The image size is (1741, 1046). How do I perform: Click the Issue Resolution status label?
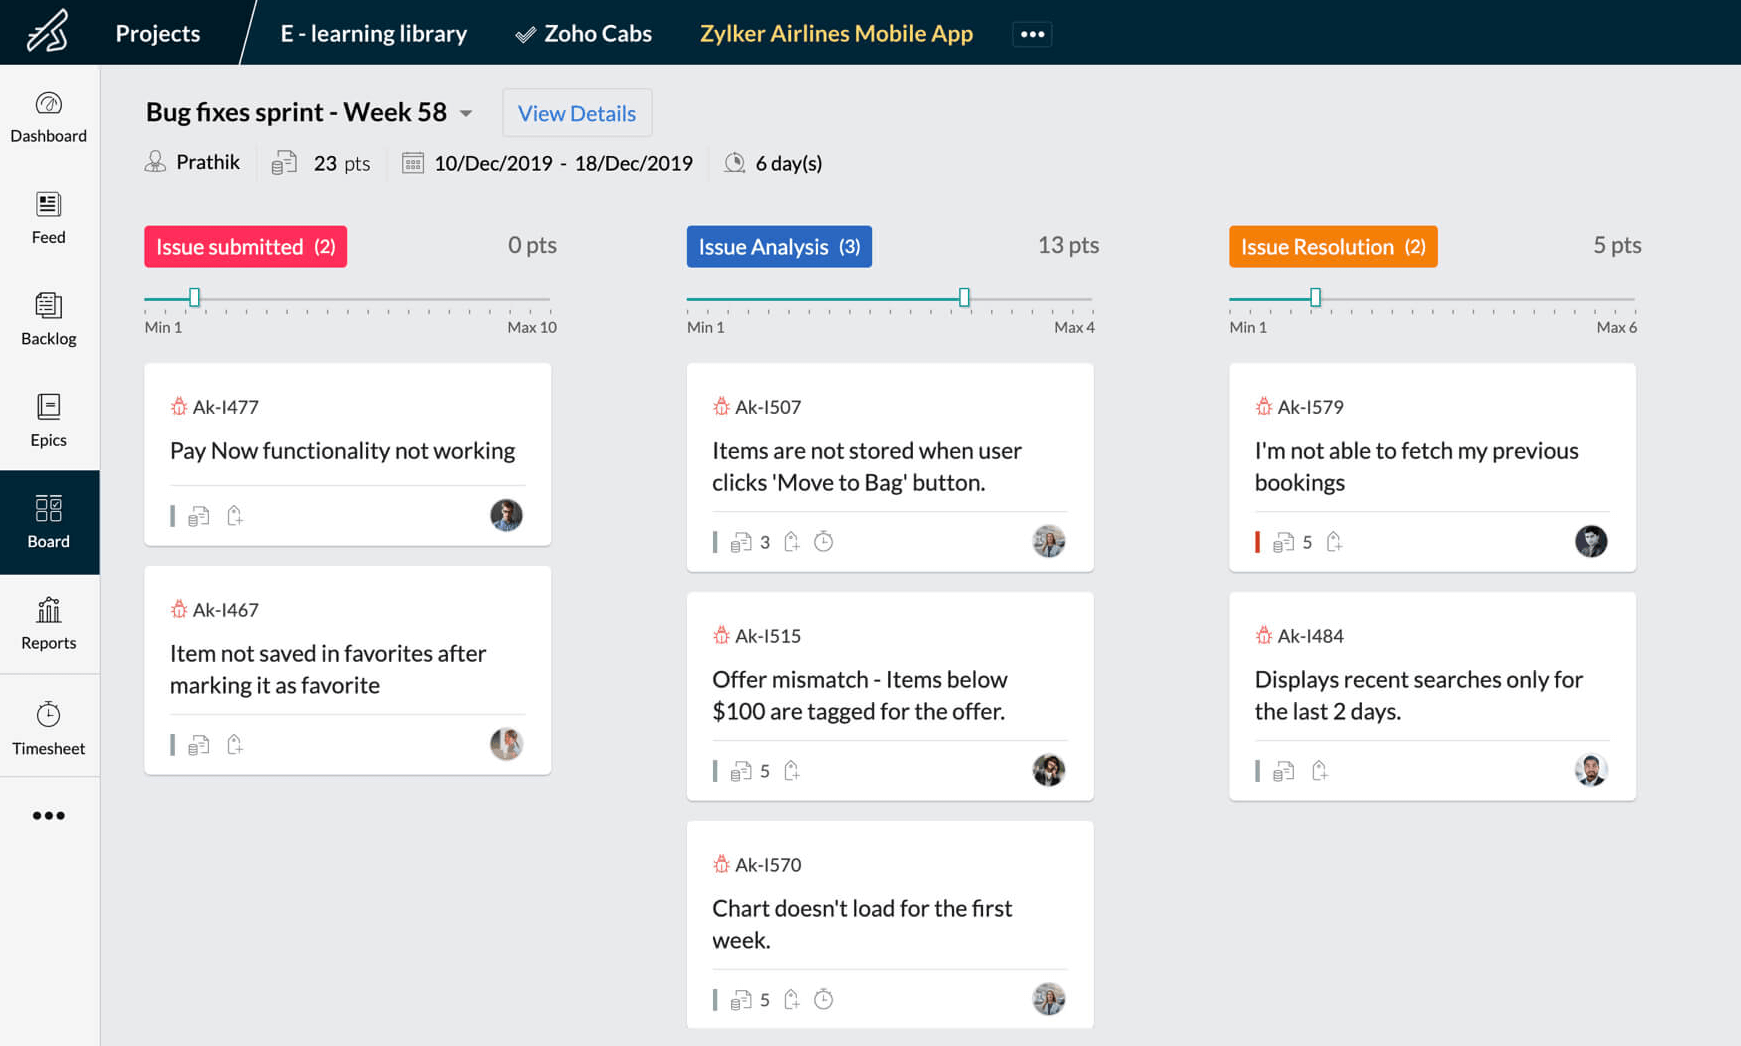(x=1333, y=246)
